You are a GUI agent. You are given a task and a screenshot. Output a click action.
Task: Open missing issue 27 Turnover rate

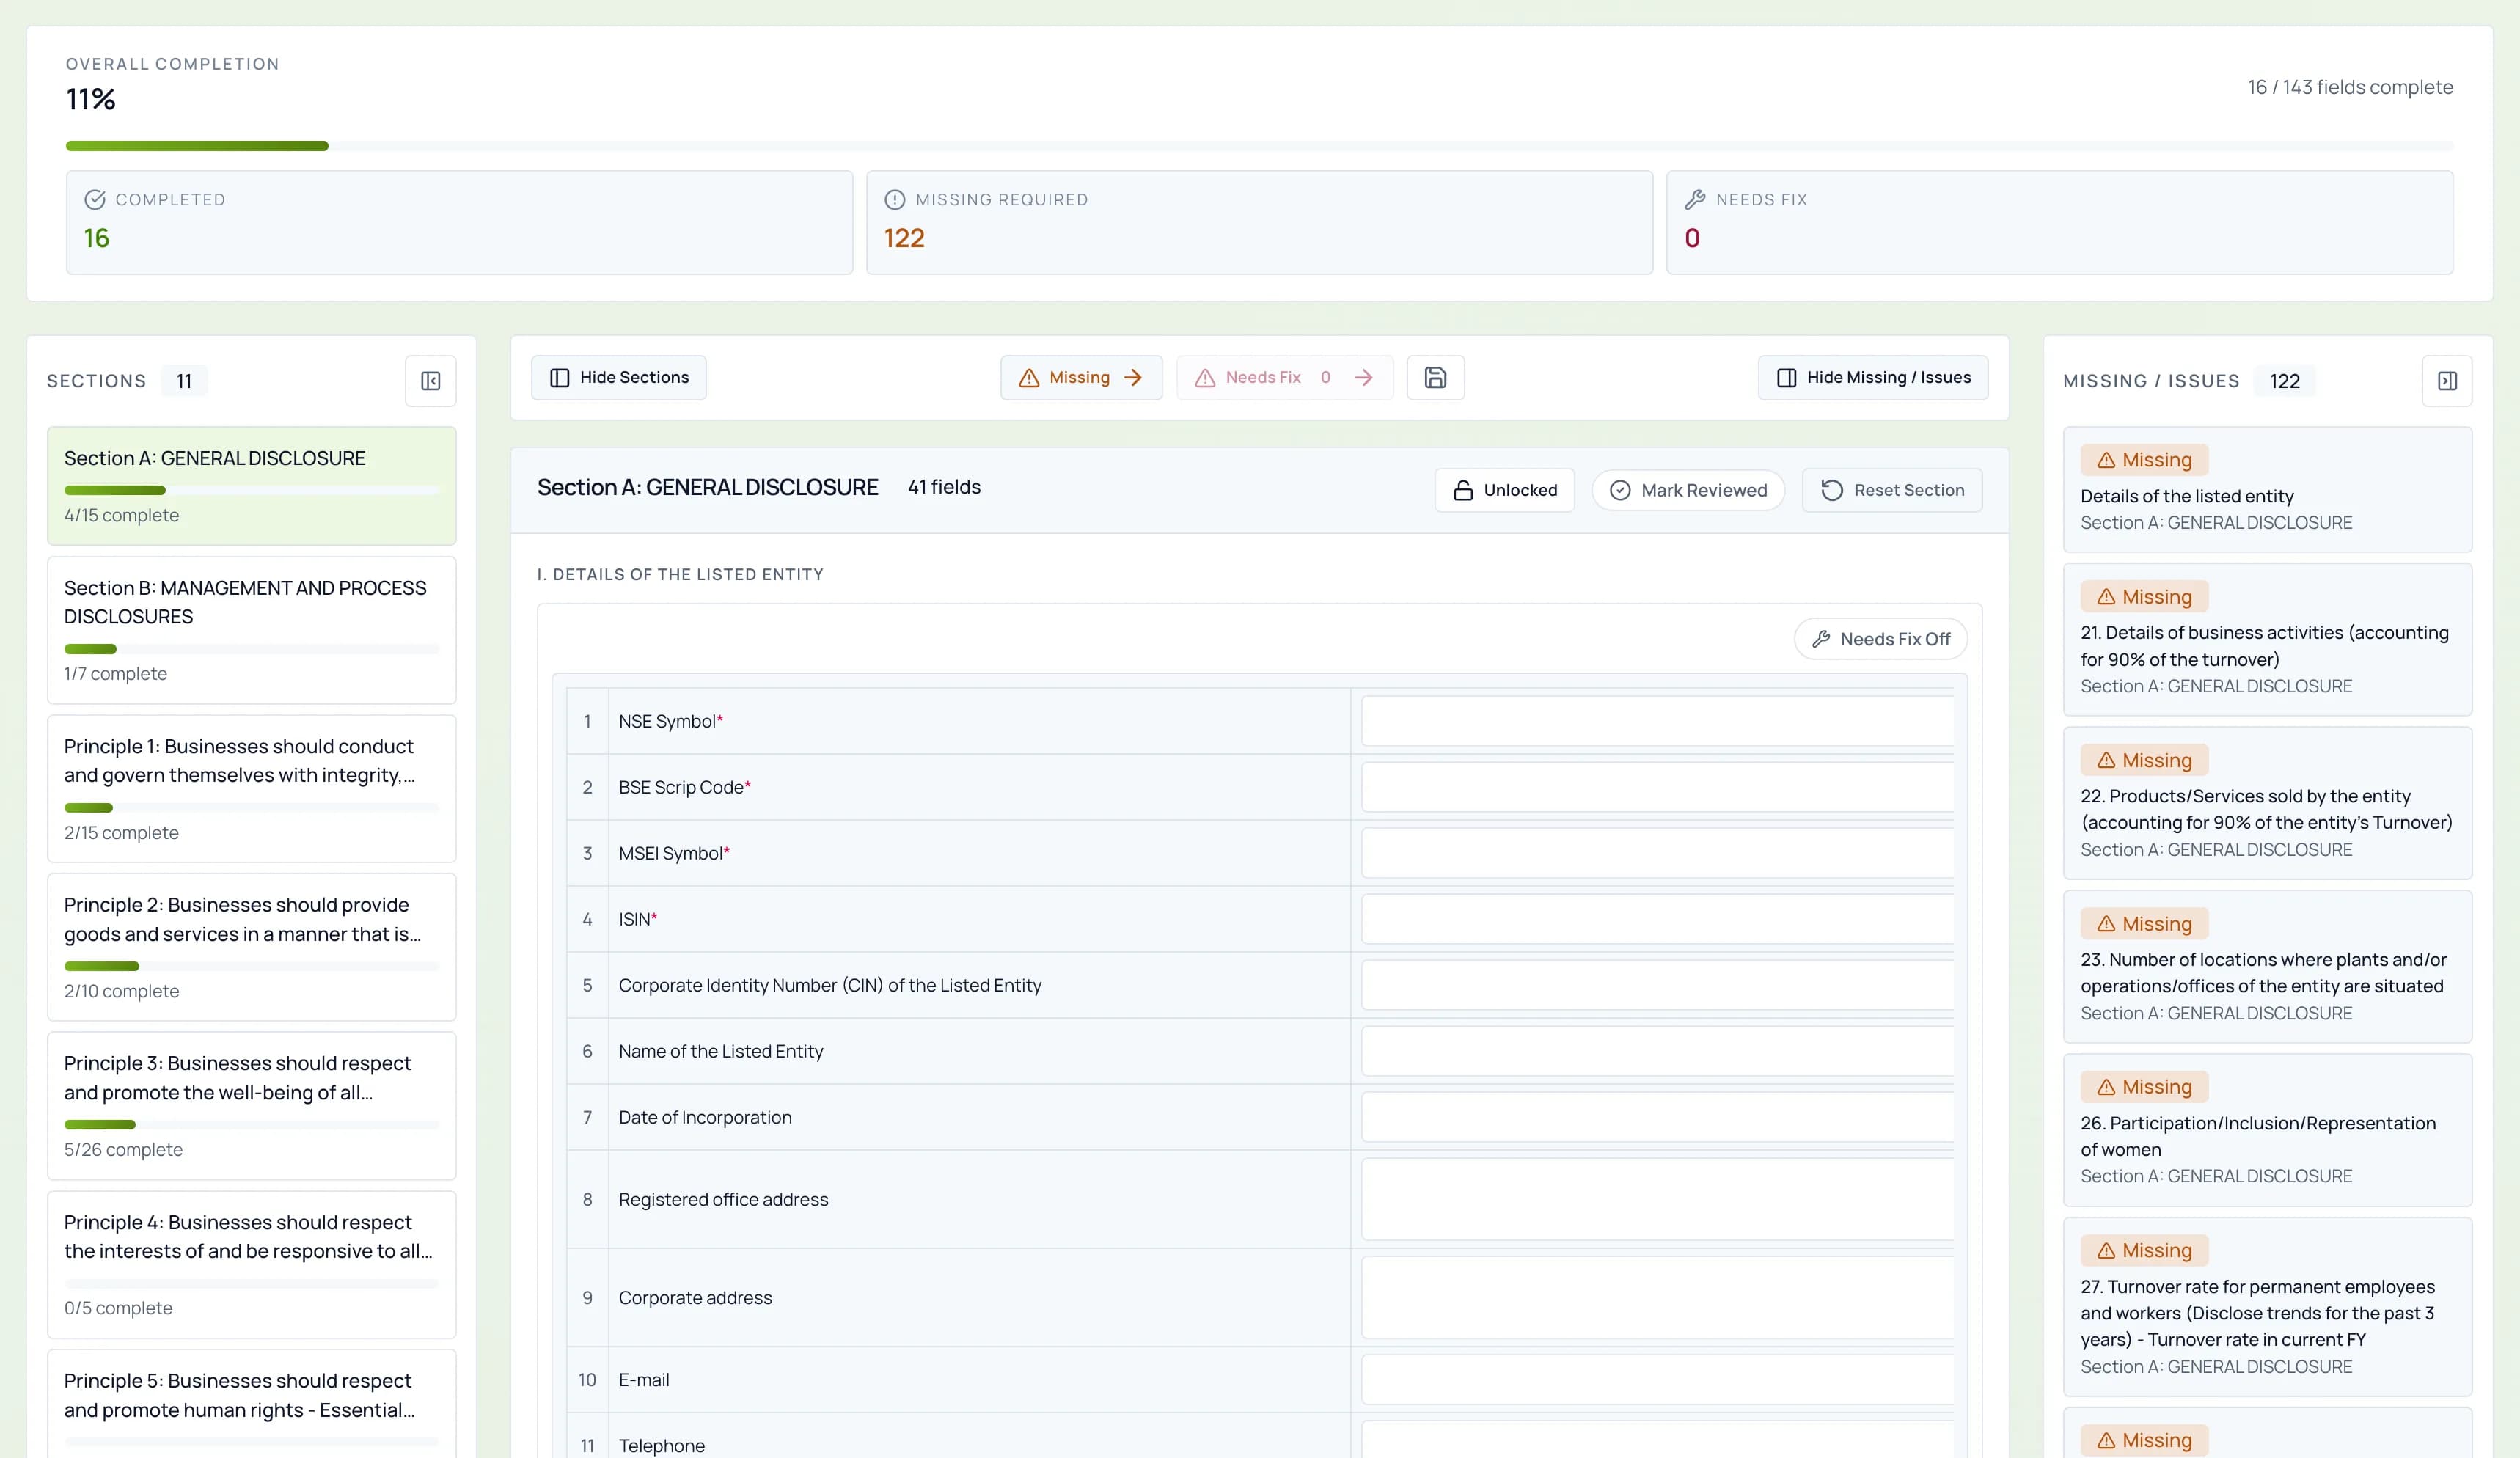[x=2267, y=1306]
